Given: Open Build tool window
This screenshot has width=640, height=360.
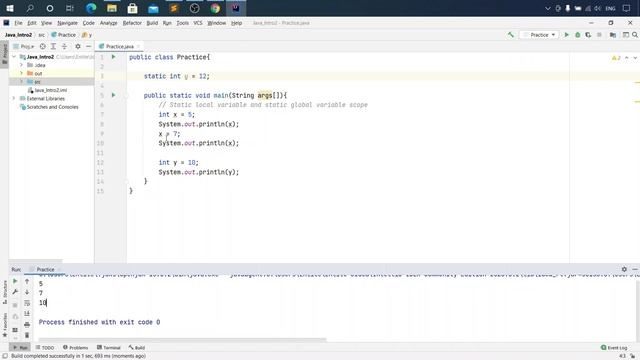Looking at the screenshot, I should [x=137, y=348].
